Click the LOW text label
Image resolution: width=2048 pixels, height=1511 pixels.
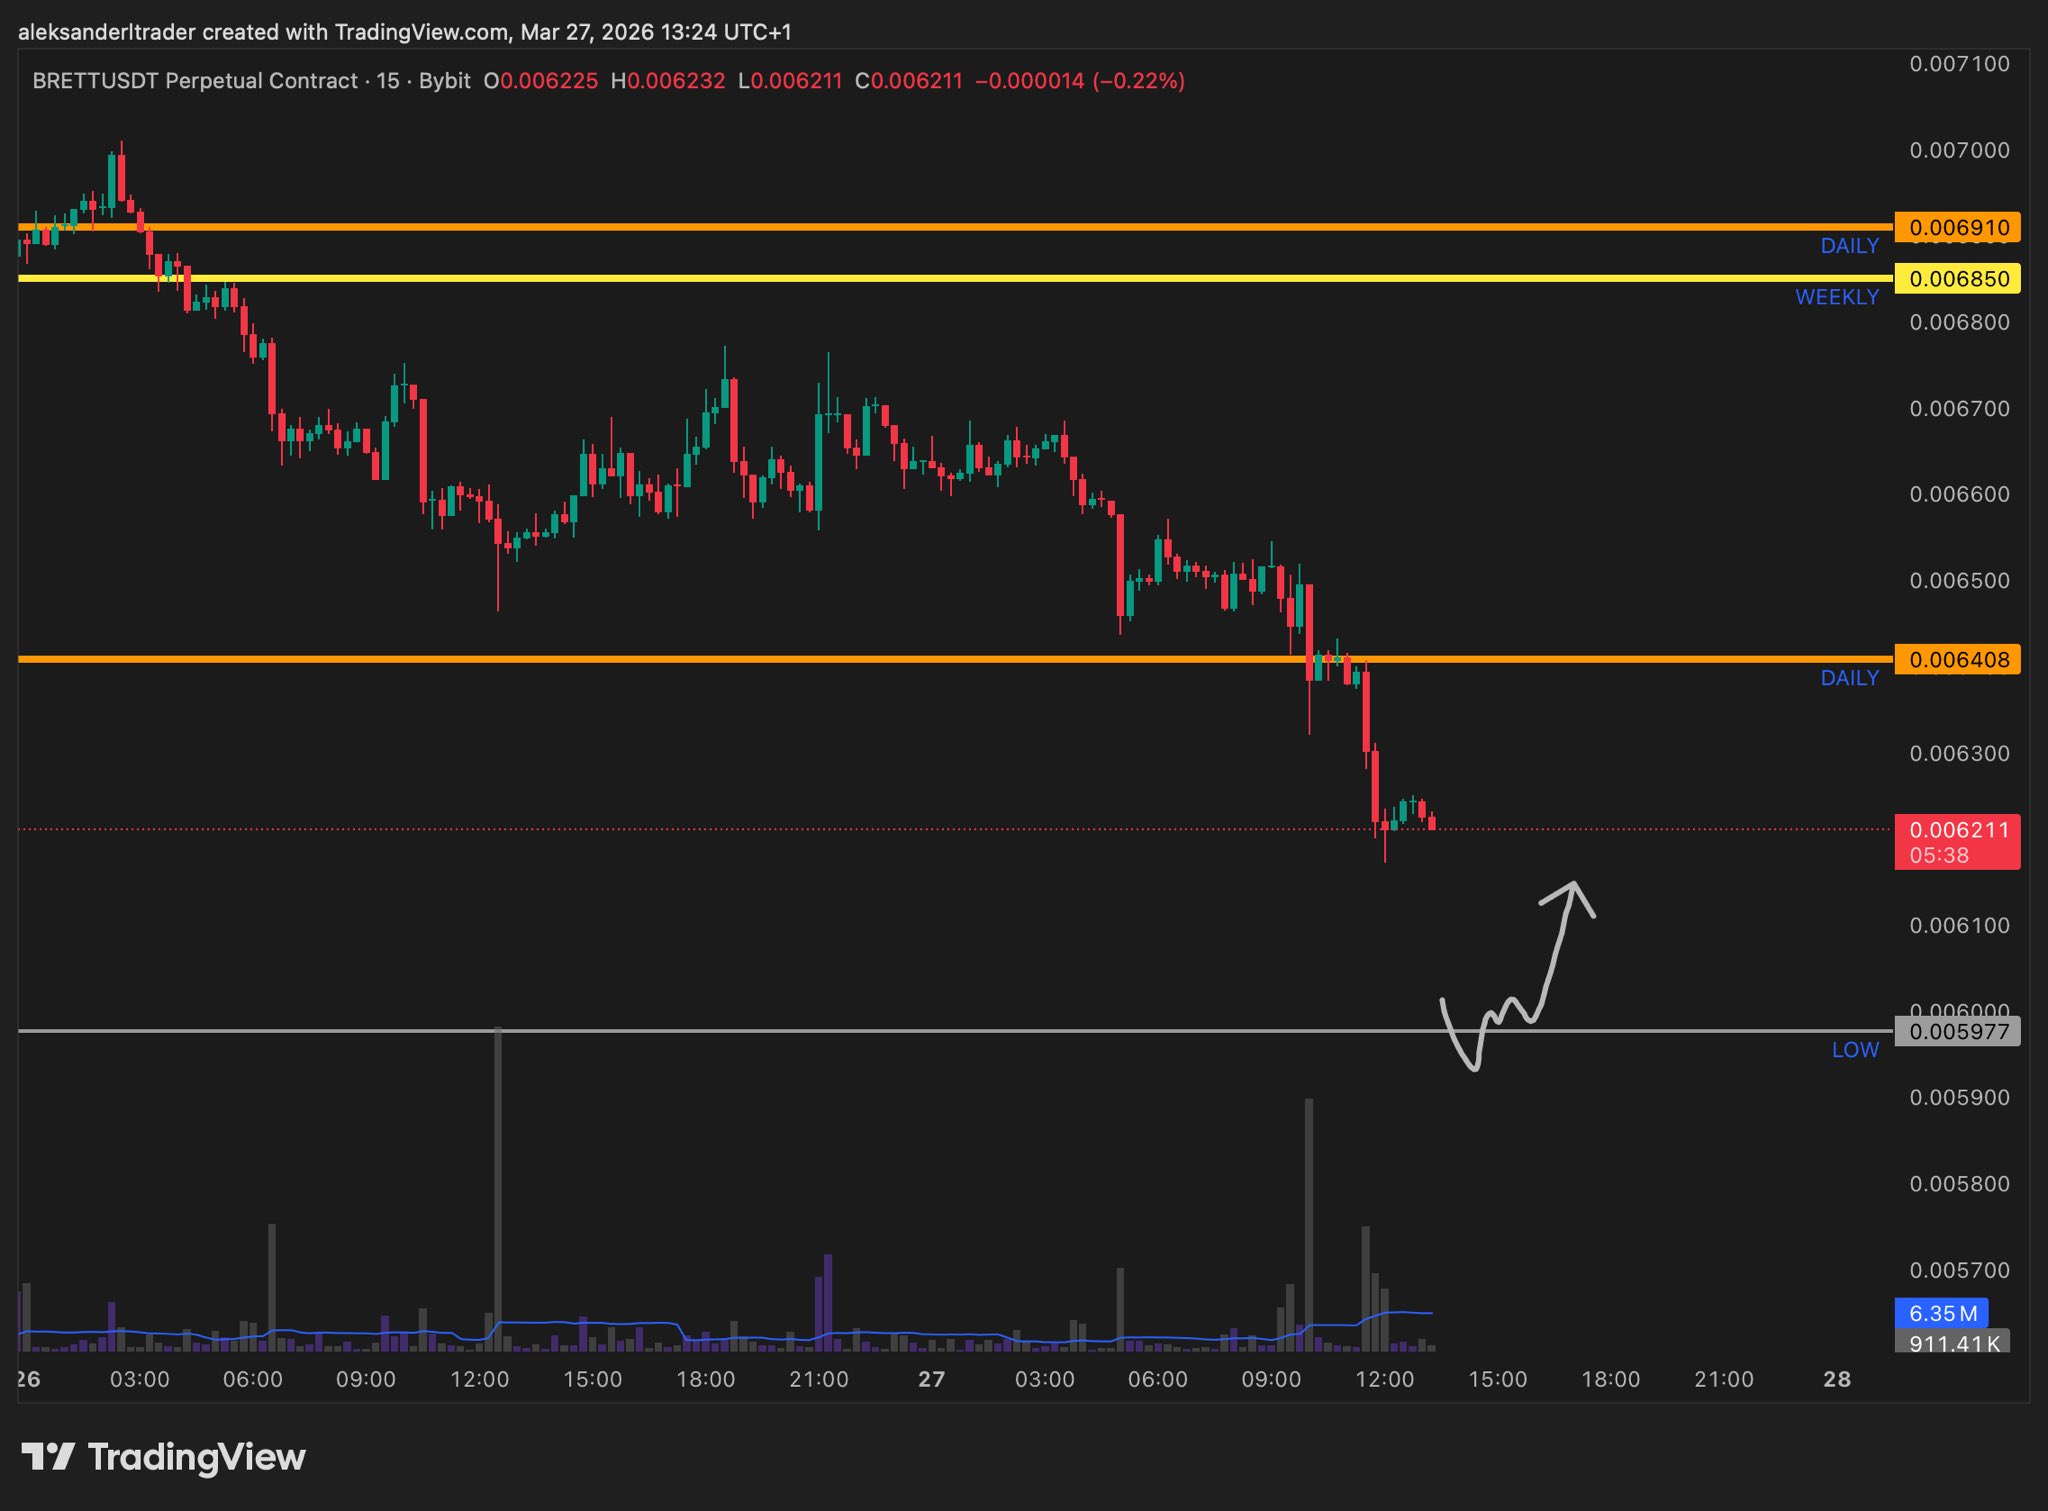point(1855,1050)
